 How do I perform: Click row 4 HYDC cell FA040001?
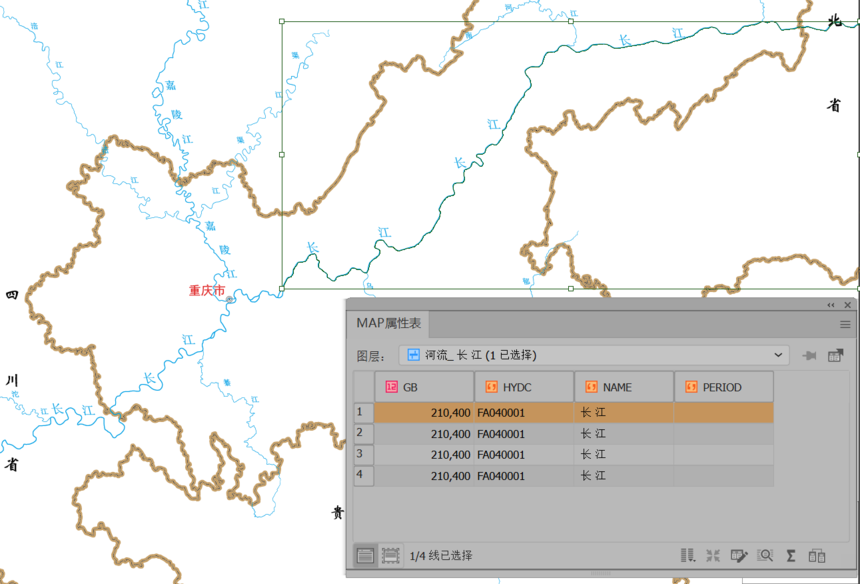coord(524,476)
